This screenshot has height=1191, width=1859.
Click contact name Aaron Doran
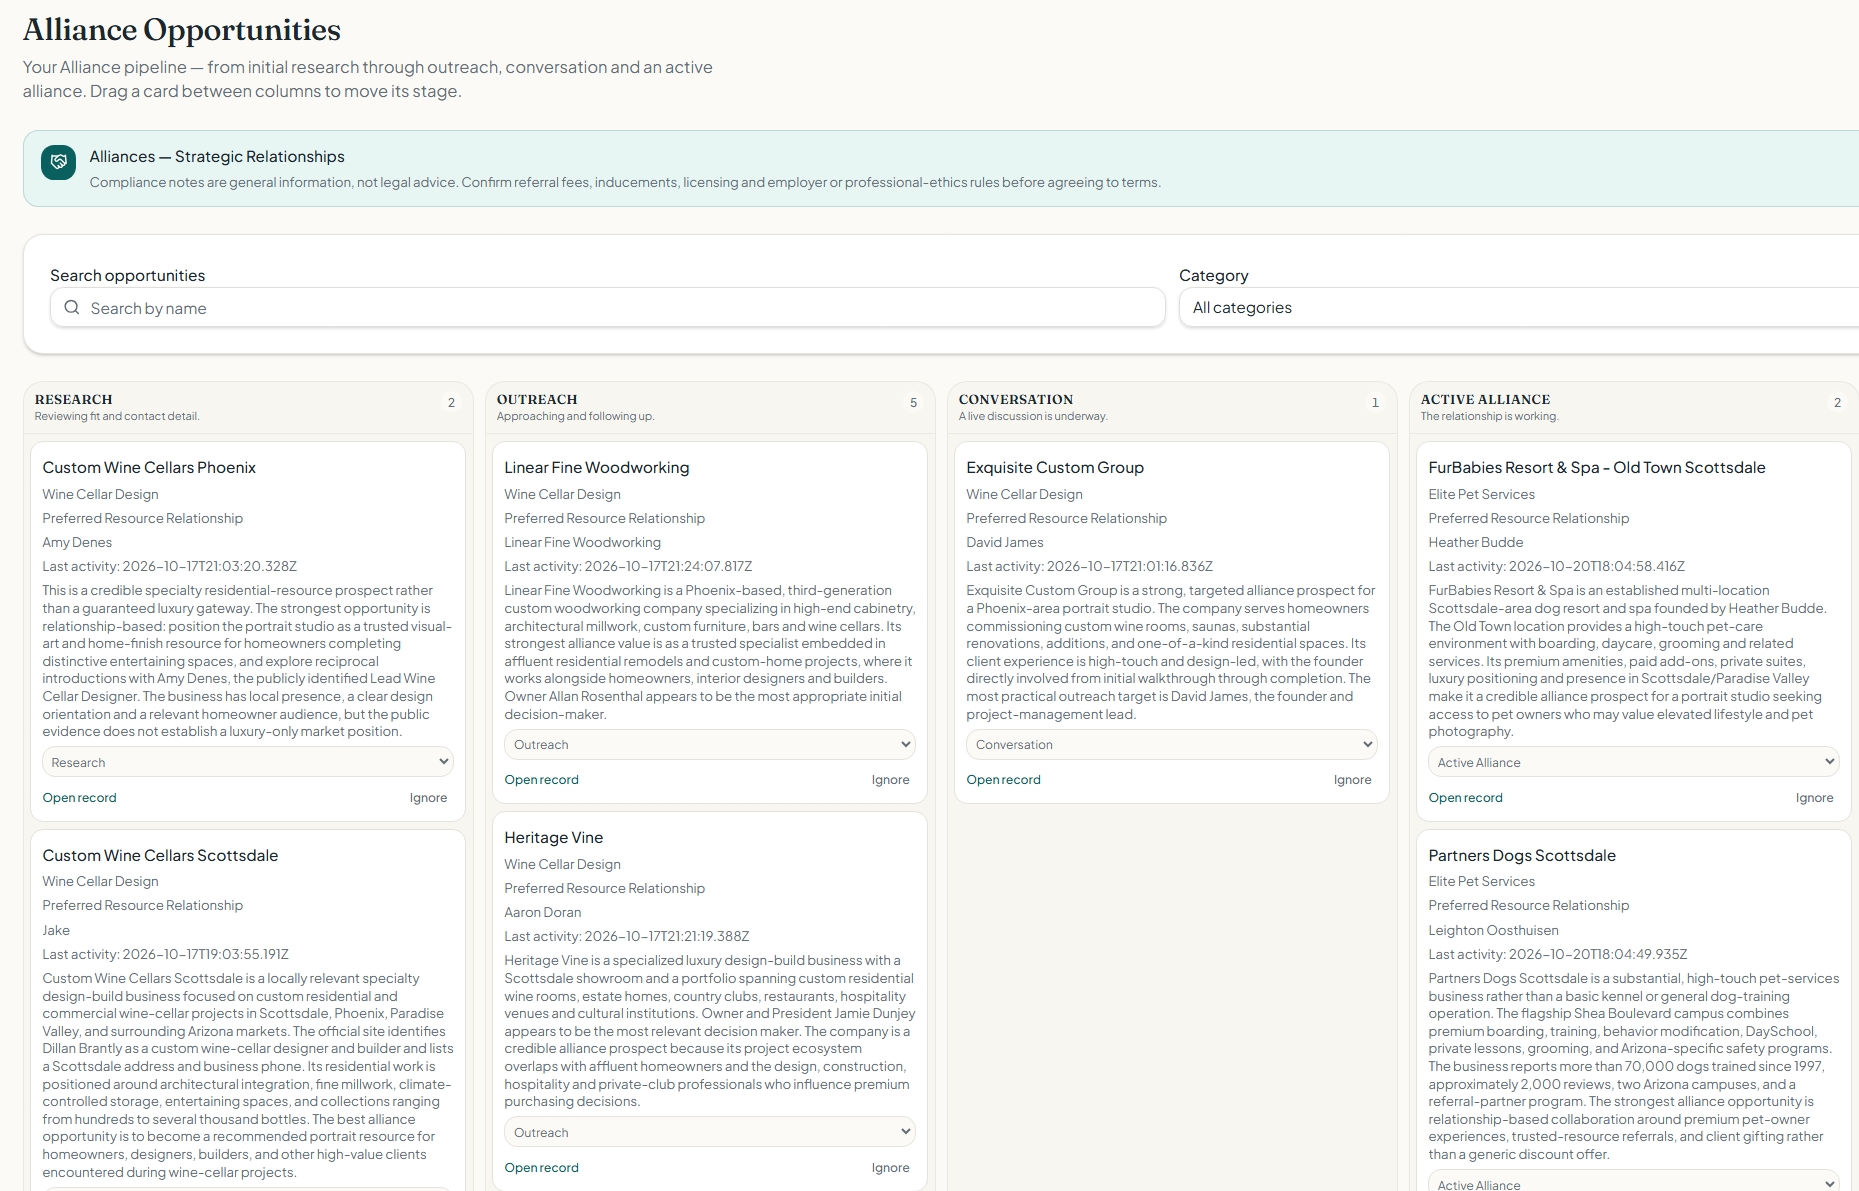tap(543, 912)
